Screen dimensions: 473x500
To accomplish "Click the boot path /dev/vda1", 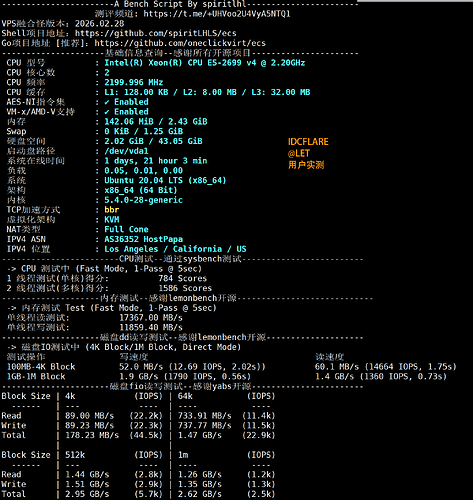I will click(126, 151).
